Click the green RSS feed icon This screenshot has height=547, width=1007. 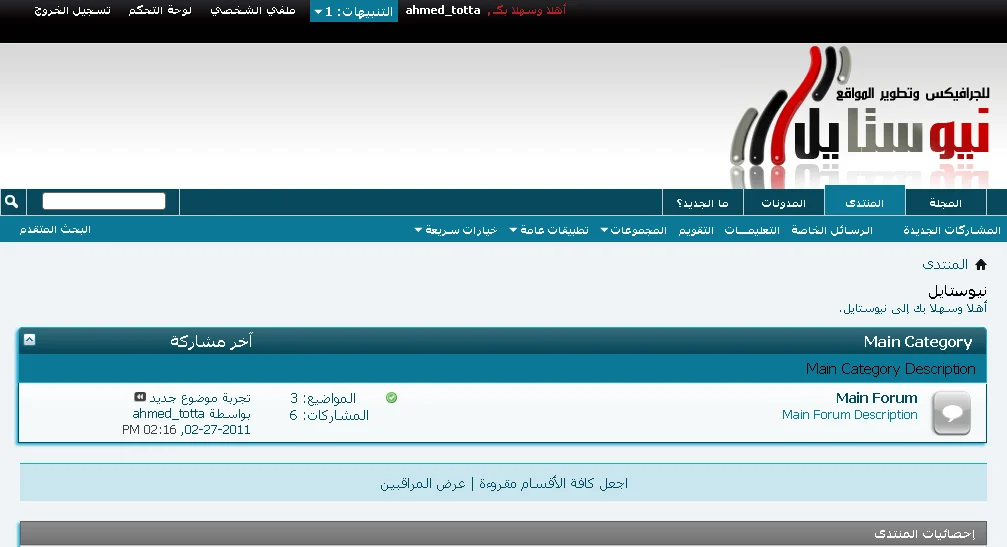tap(391, 398)
